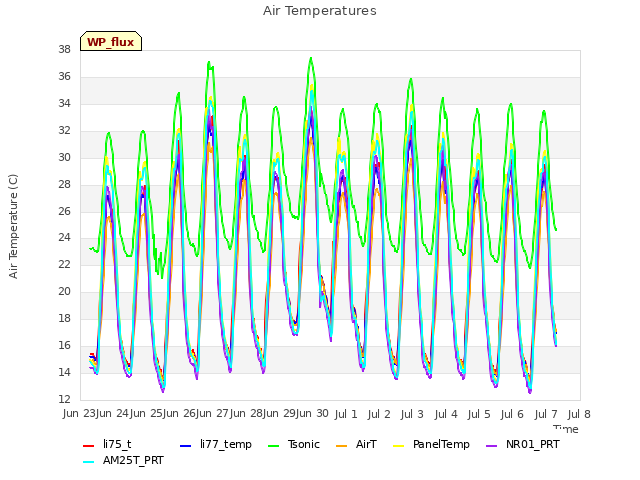The height and width of the screenshot is (480, 640).
Task: Click the Jul 2 x-axis tick label
Action: [x=379, y=414]
